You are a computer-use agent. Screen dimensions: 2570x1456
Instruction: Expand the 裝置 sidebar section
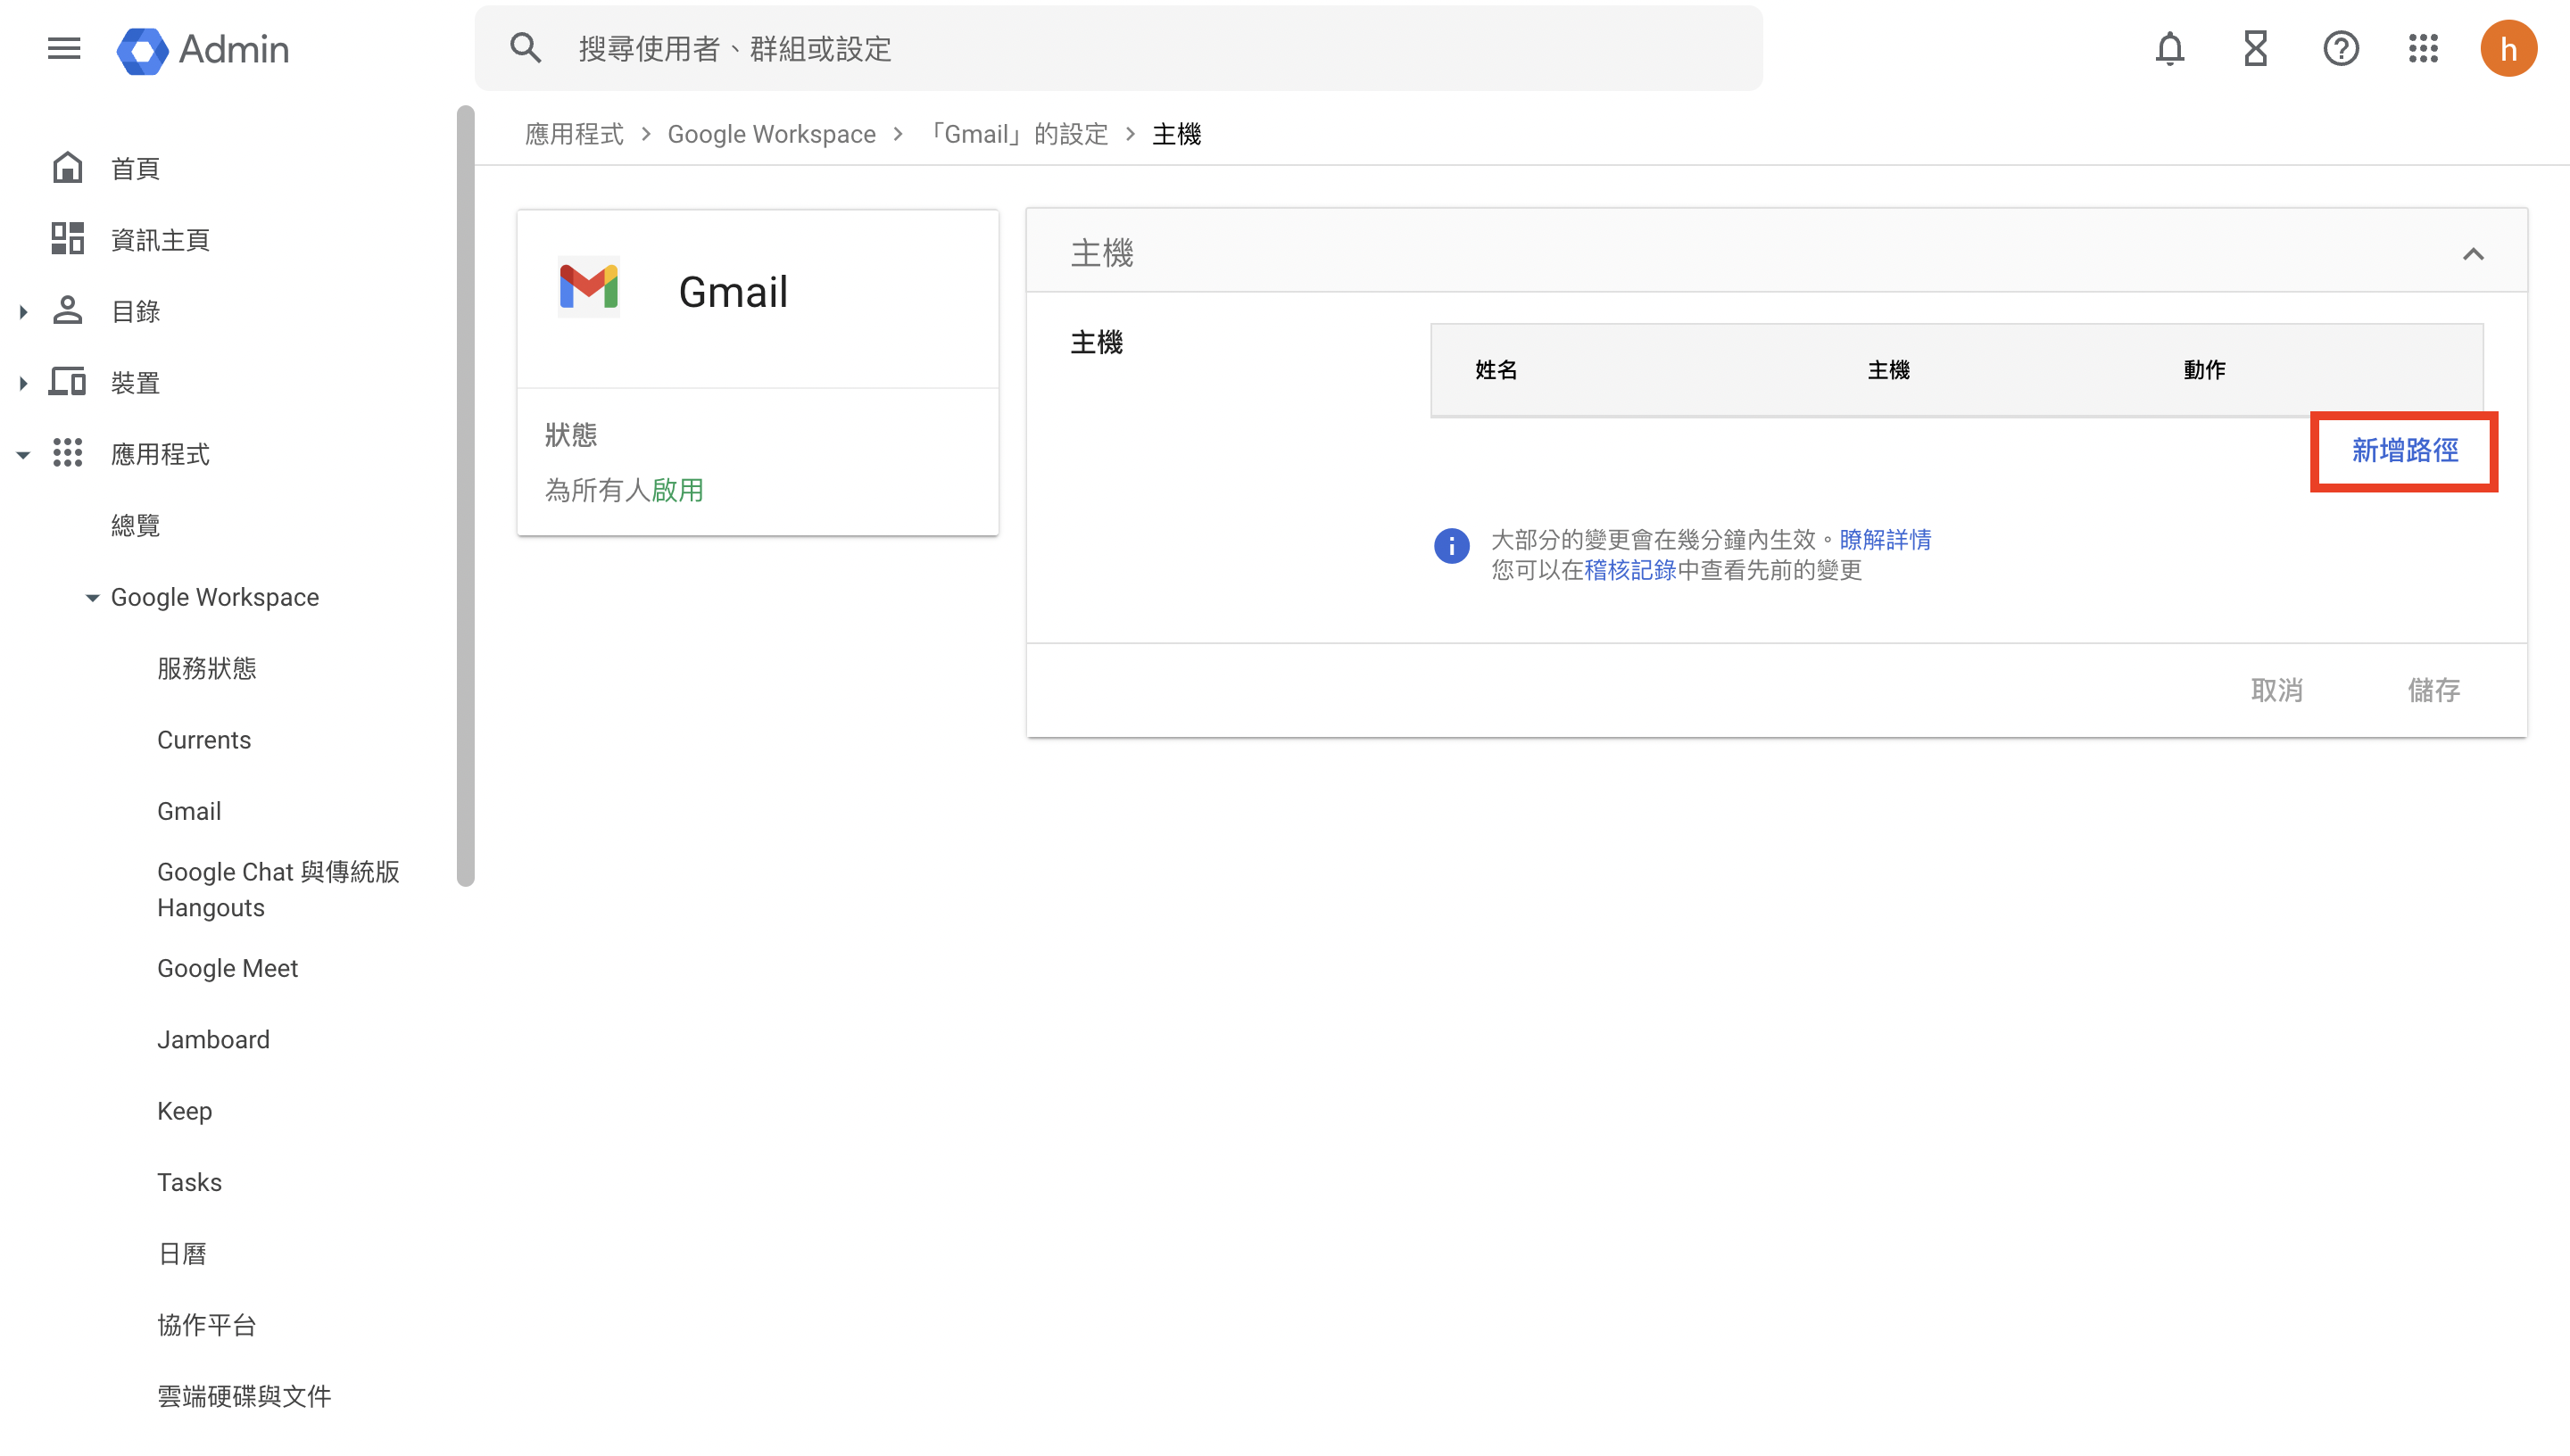pos(23,383)
